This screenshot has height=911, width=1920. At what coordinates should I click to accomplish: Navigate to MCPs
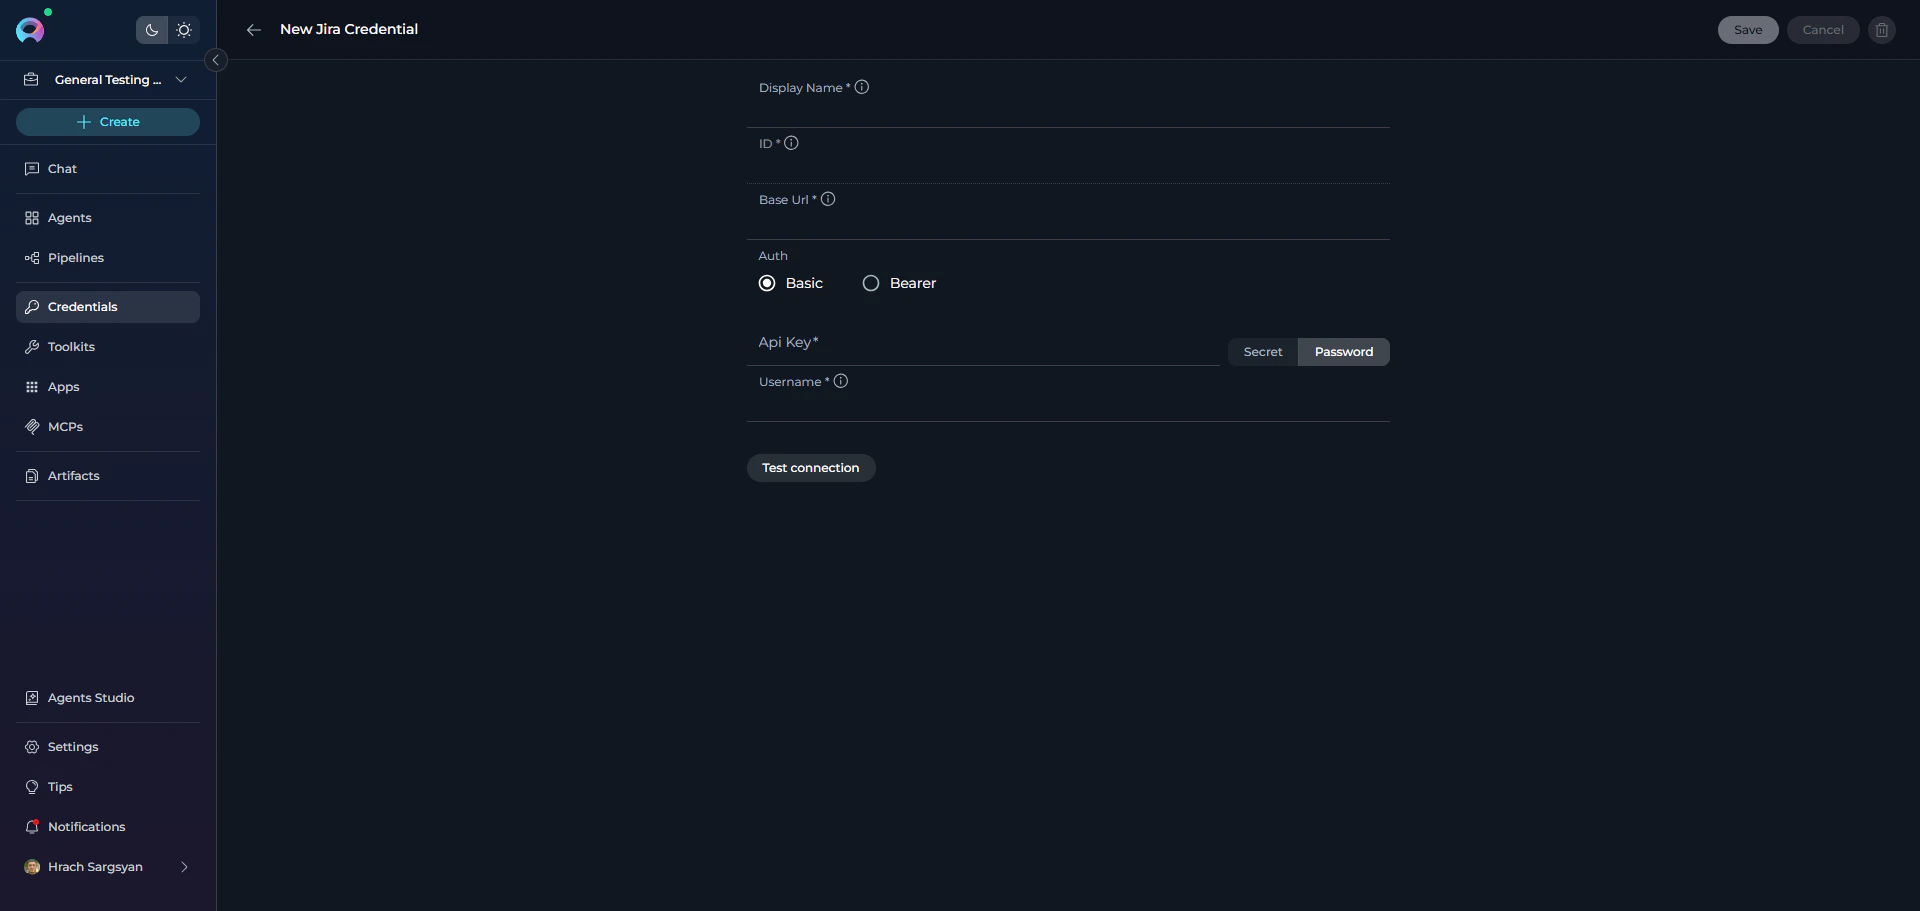point(108,427)
